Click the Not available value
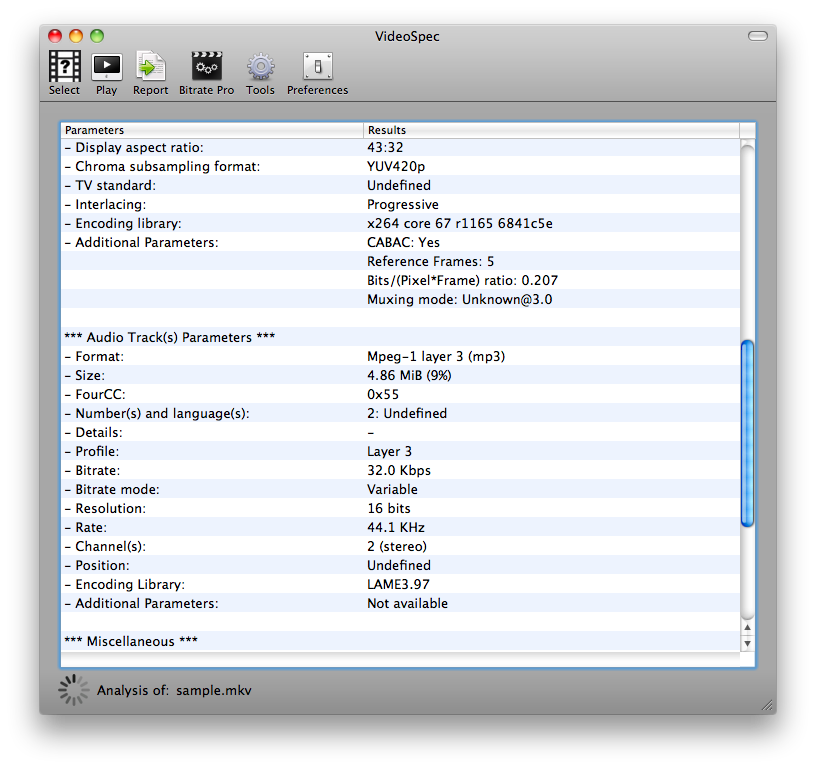The width and height of the screenshot is (816, 769). (407, 603)
